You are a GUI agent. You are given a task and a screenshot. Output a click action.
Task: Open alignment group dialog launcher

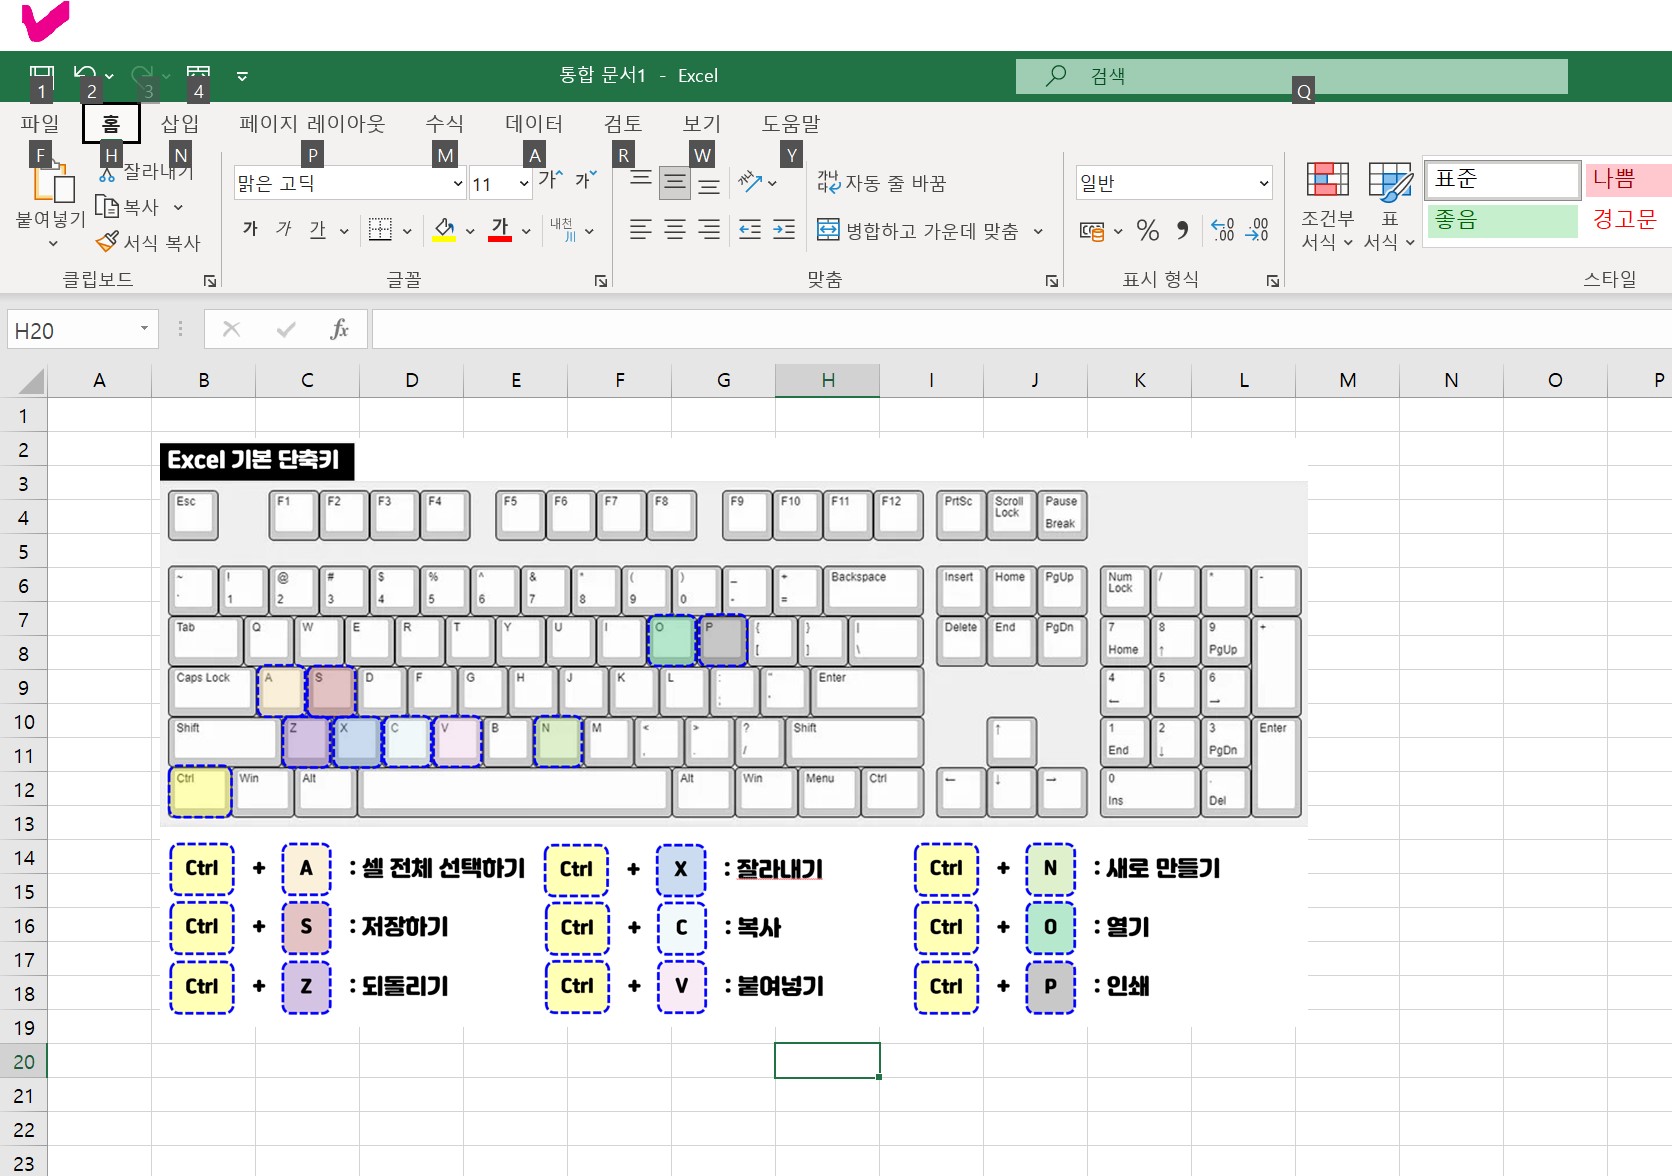pyautogui.click(x=1052, y=281)
